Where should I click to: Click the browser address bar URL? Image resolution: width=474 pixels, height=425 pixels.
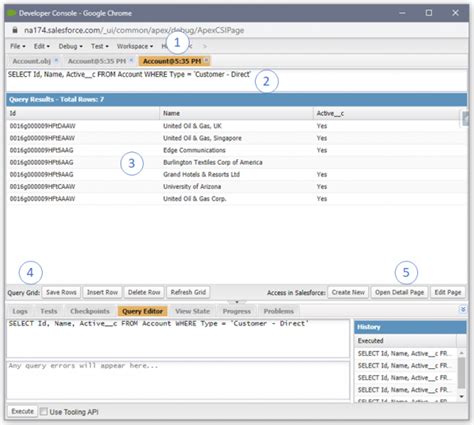point(134,30)
